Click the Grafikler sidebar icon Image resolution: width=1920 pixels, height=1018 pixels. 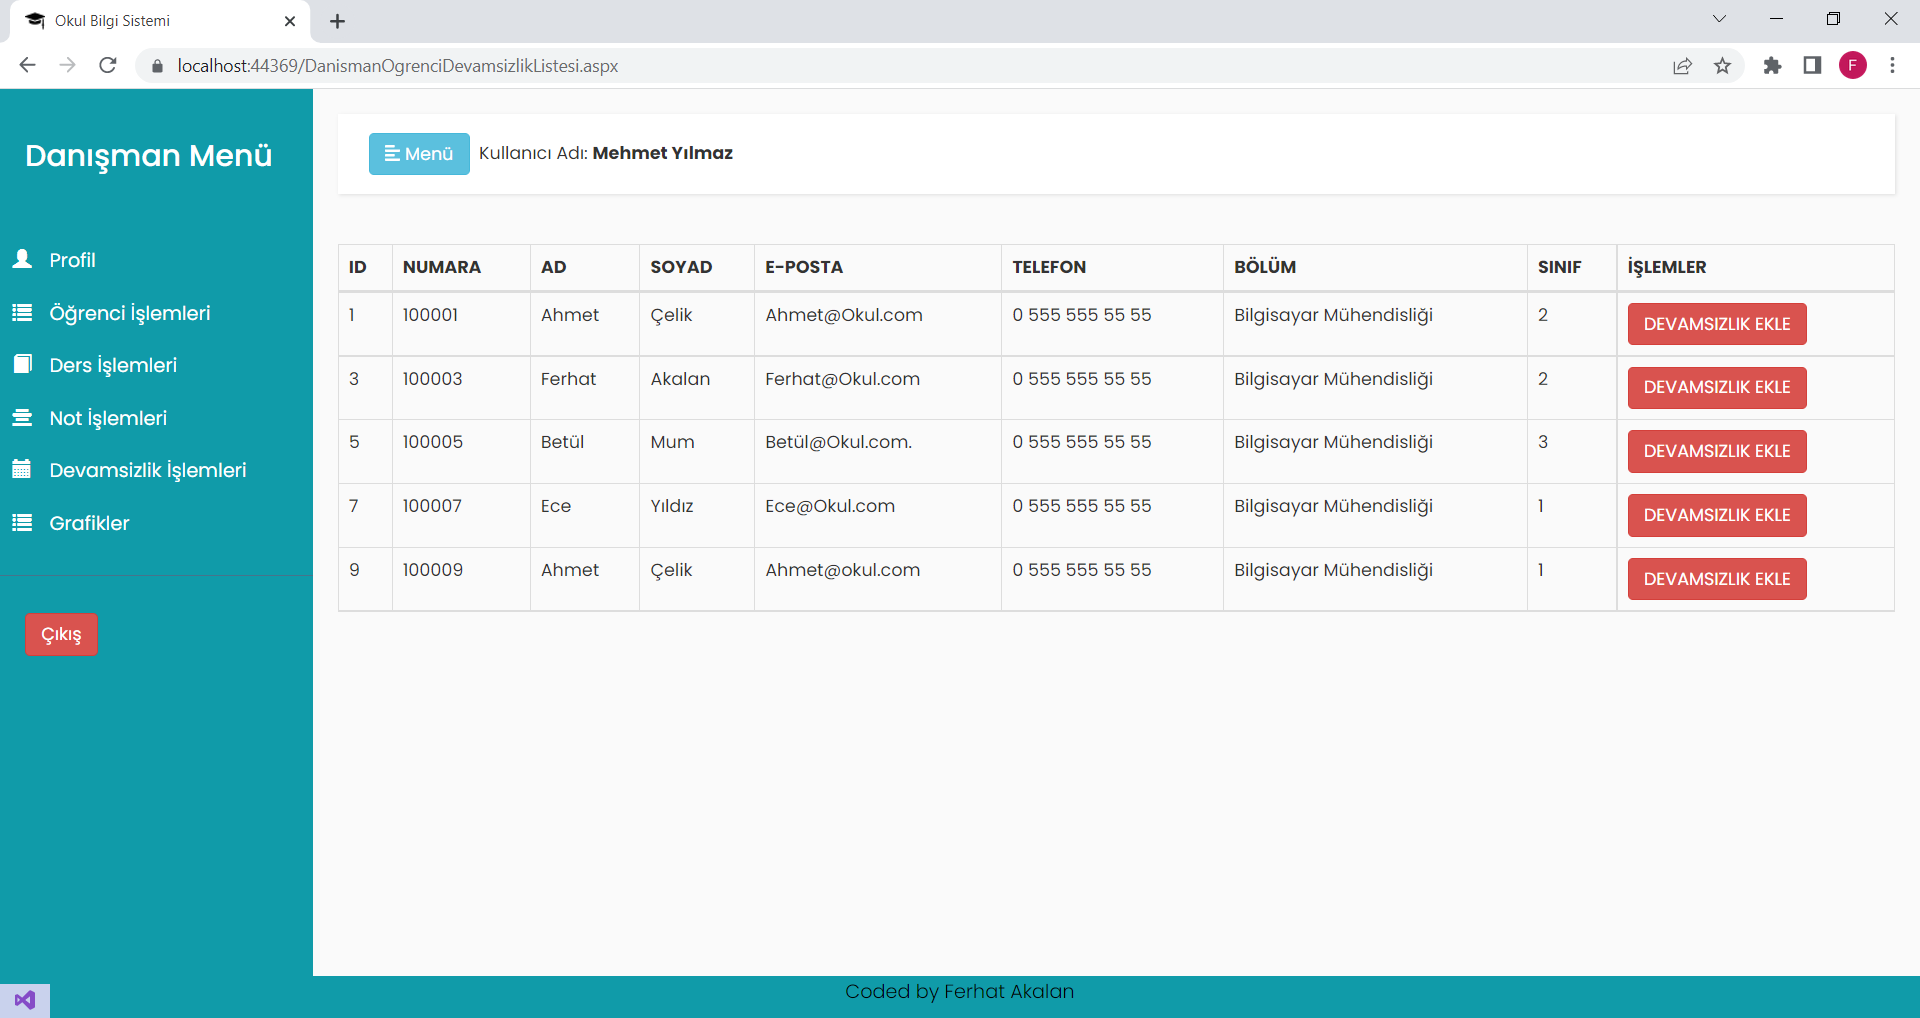pos(22,522)
